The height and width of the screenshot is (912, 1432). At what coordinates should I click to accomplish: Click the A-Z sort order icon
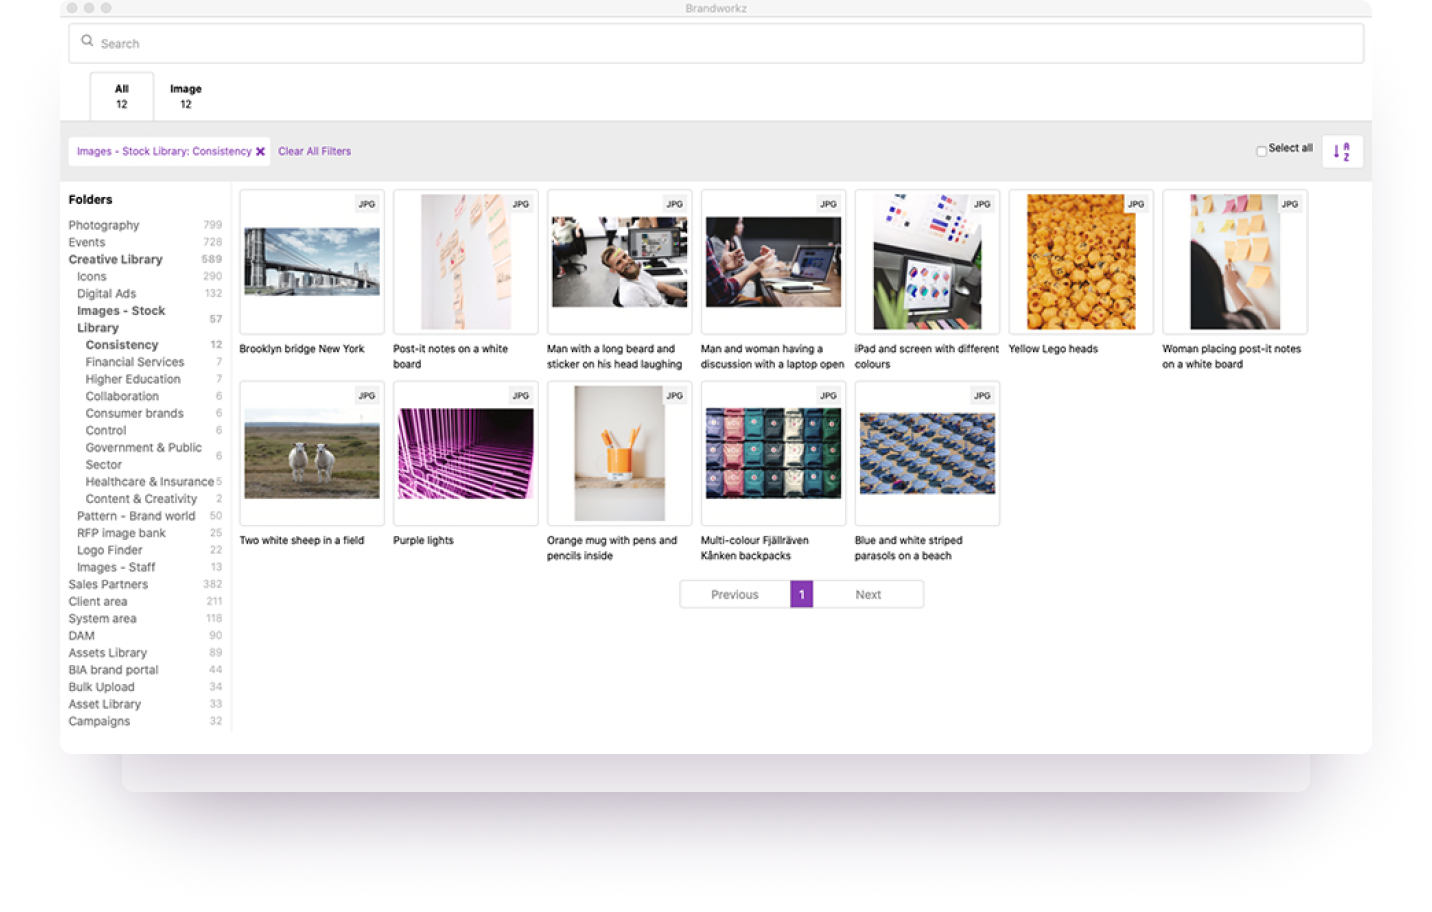pos(1342,152)
